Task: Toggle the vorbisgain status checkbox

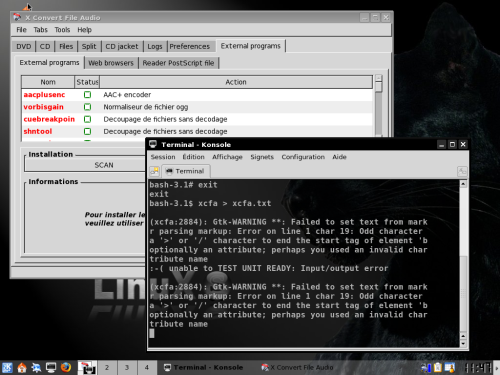Action: tap(87, 107)
